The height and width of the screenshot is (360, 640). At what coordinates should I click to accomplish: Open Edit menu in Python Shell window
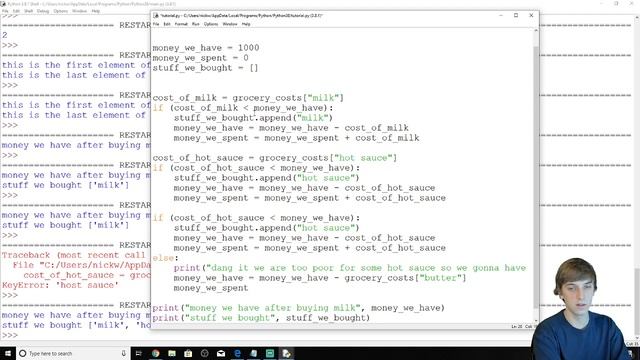[16, 11]
